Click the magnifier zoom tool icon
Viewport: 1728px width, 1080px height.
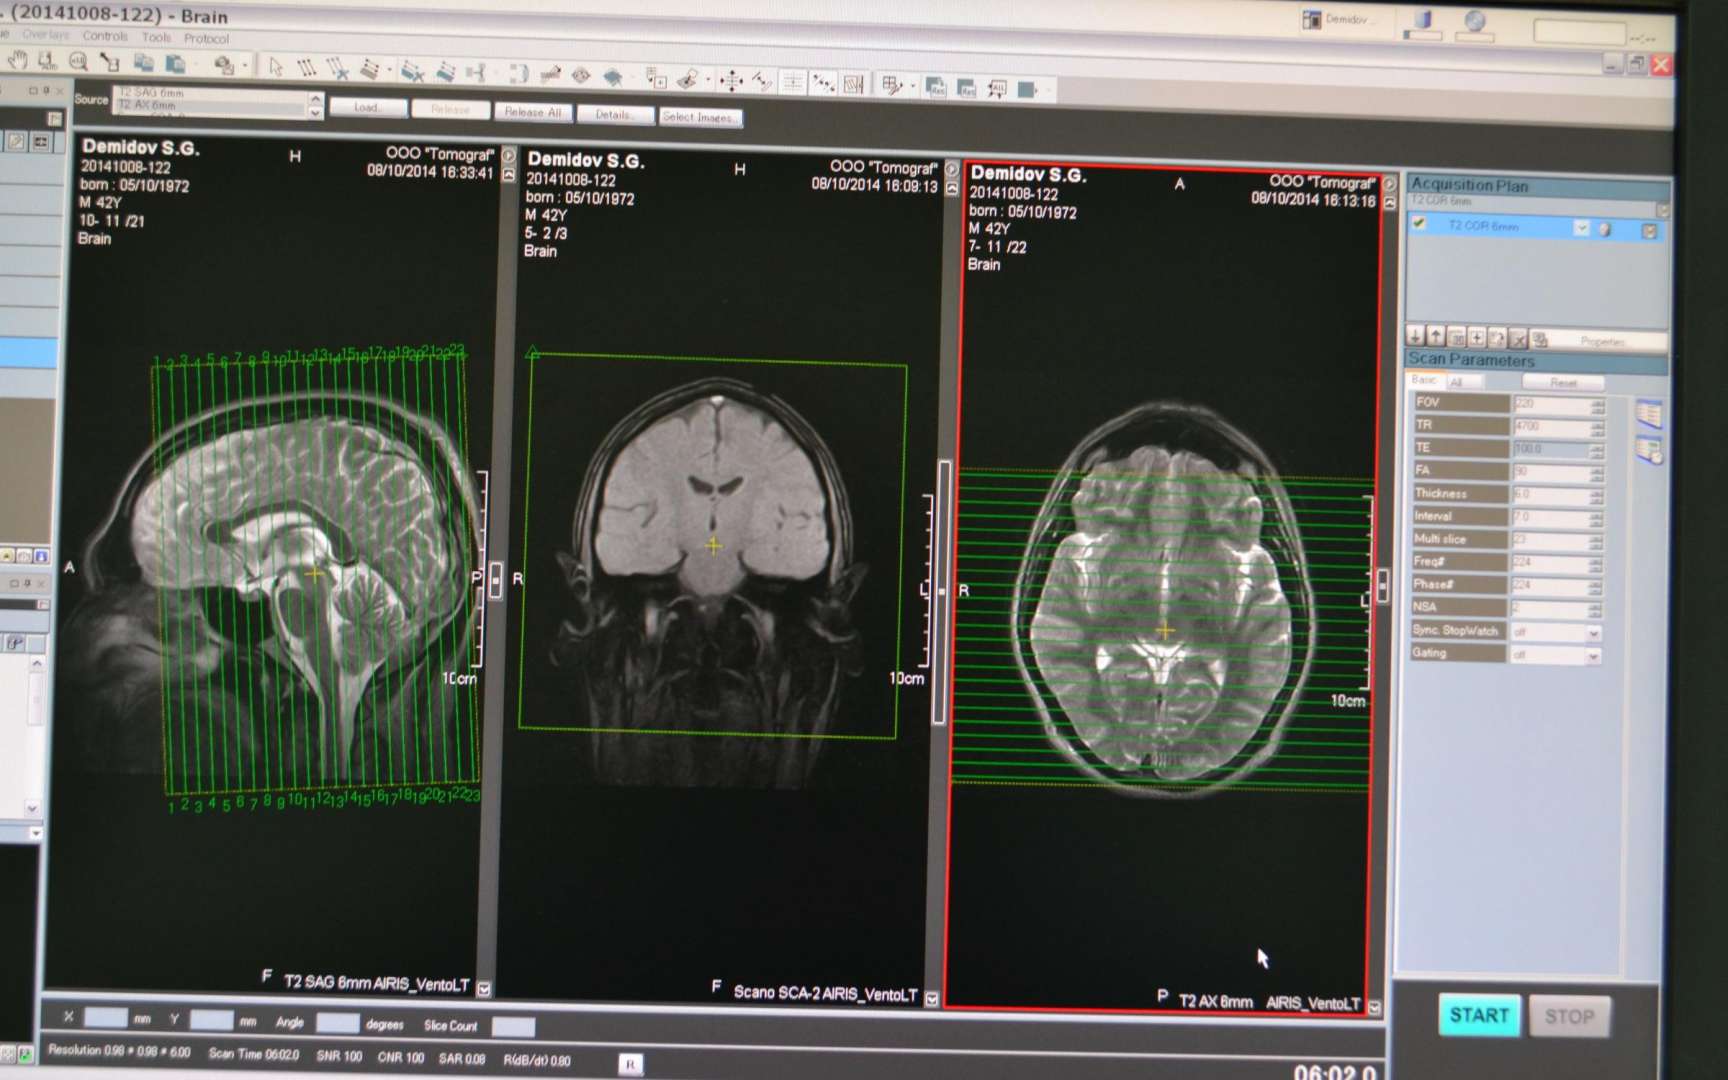click(78, 62)
